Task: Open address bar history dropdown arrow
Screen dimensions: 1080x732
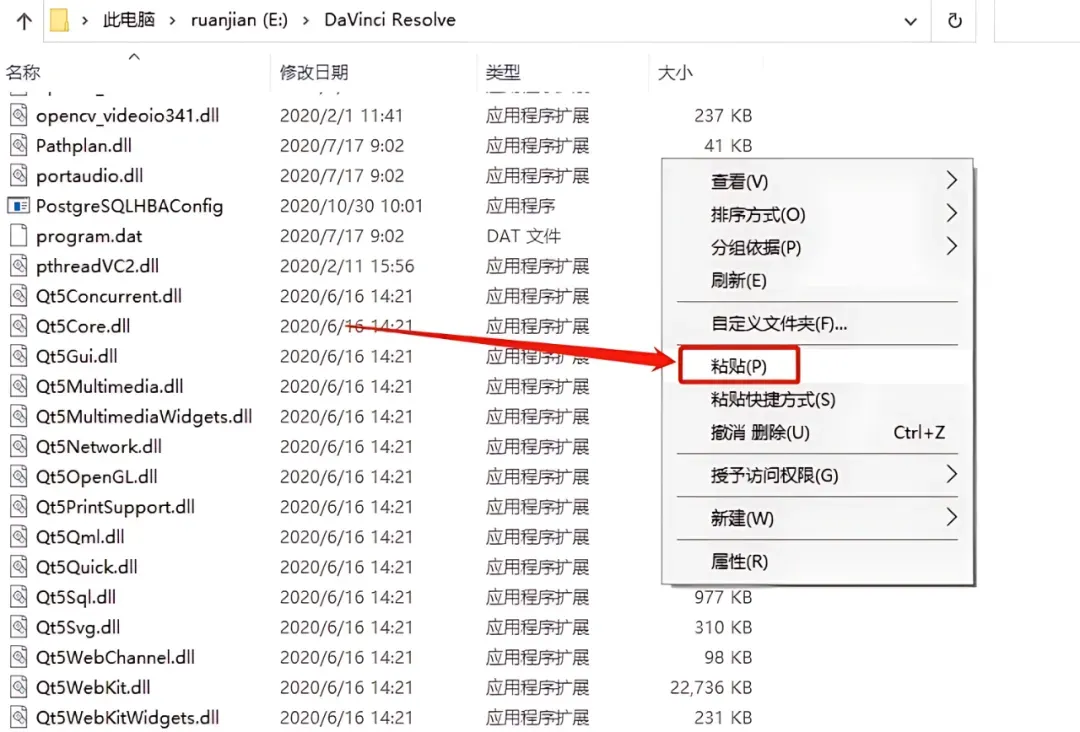Action: tap(911, 21)
